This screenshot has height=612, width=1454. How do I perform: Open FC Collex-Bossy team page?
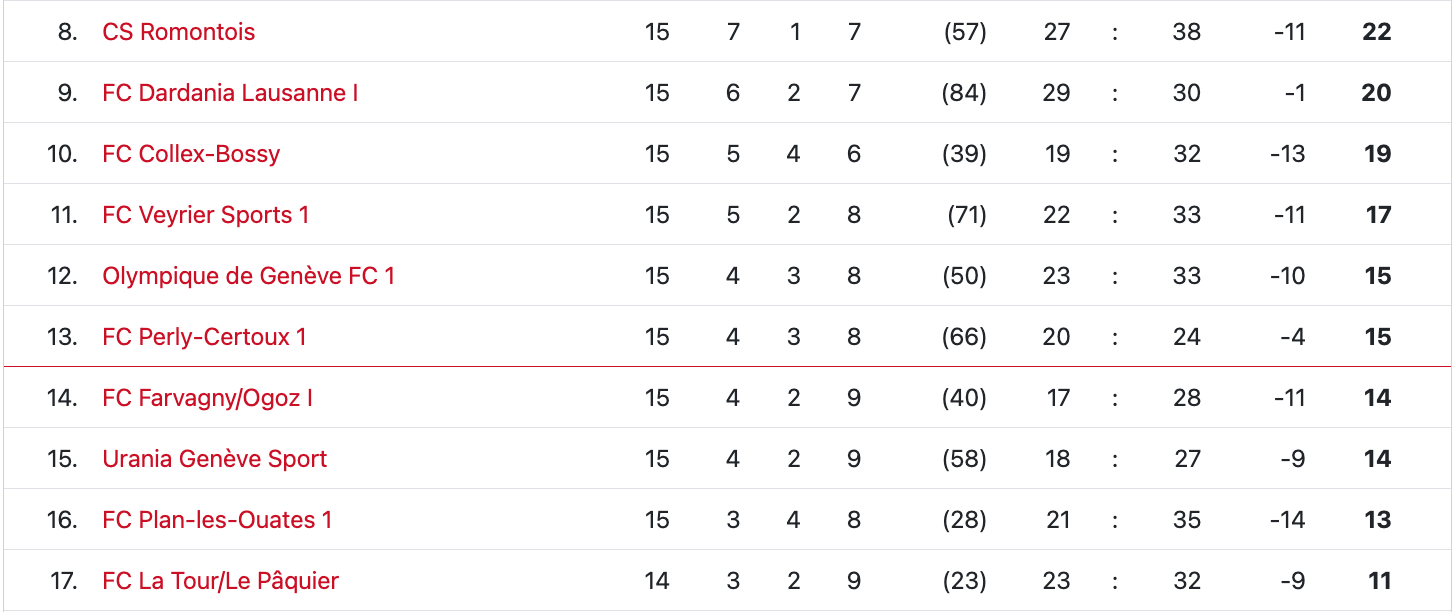coord(191,154)
